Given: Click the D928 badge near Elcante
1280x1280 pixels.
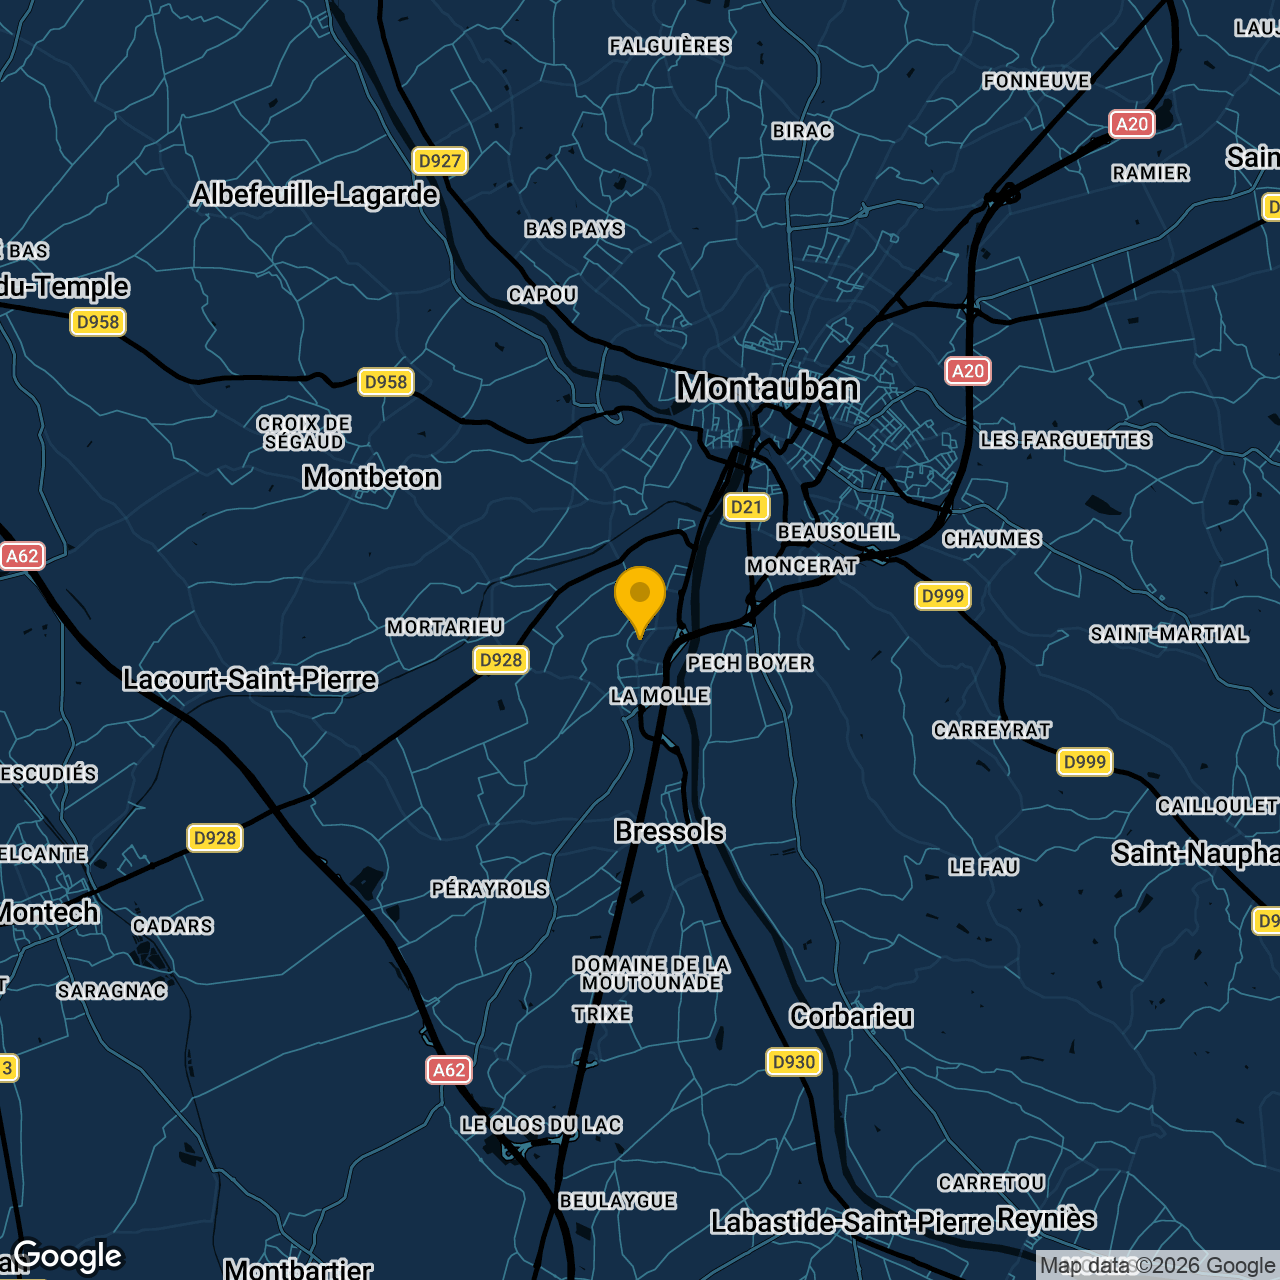Looking at the screenshot, I should coord(217,838).
